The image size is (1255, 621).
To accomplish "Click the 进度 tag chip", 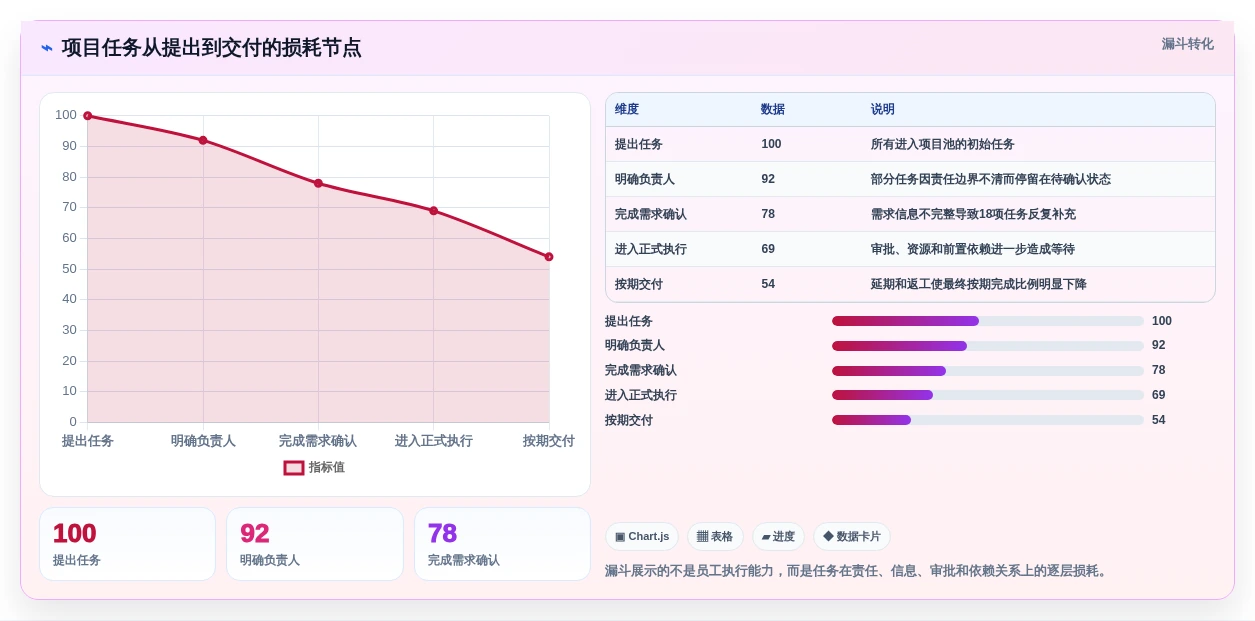I will 778,537.
